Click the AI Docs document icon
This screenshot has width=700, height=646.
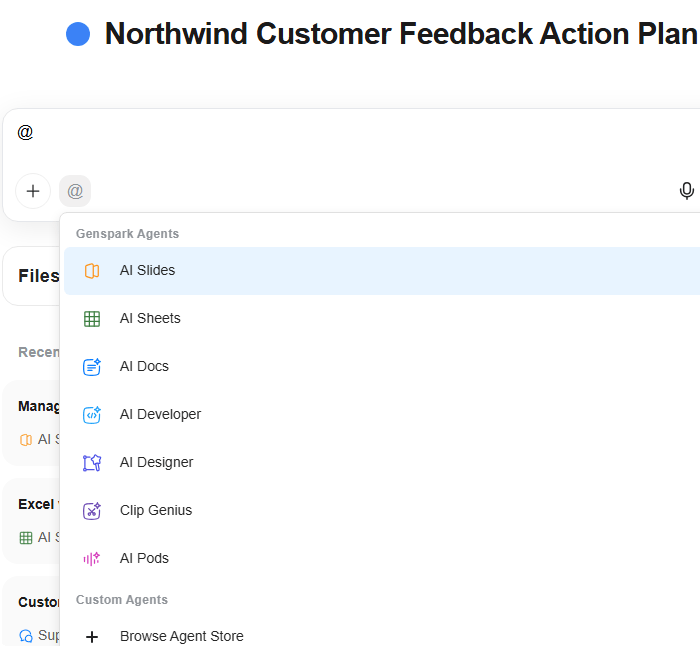pos(92,367)
